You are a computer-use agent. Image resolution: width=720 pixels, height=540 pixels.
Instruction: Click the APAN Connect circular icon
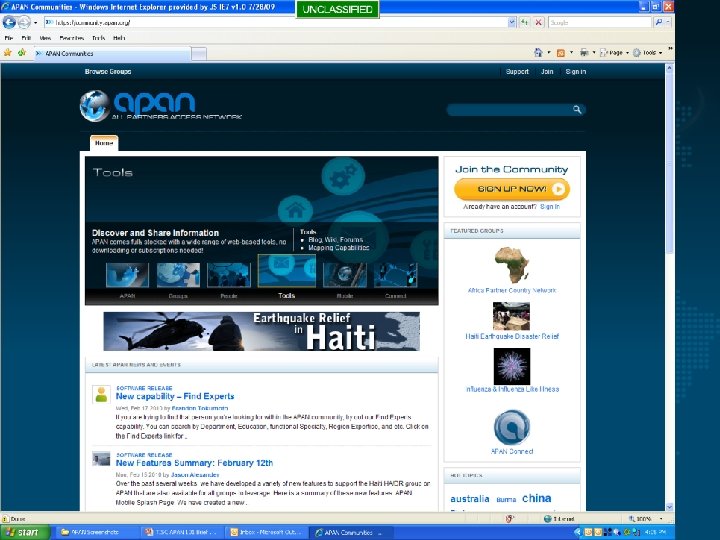512,427
